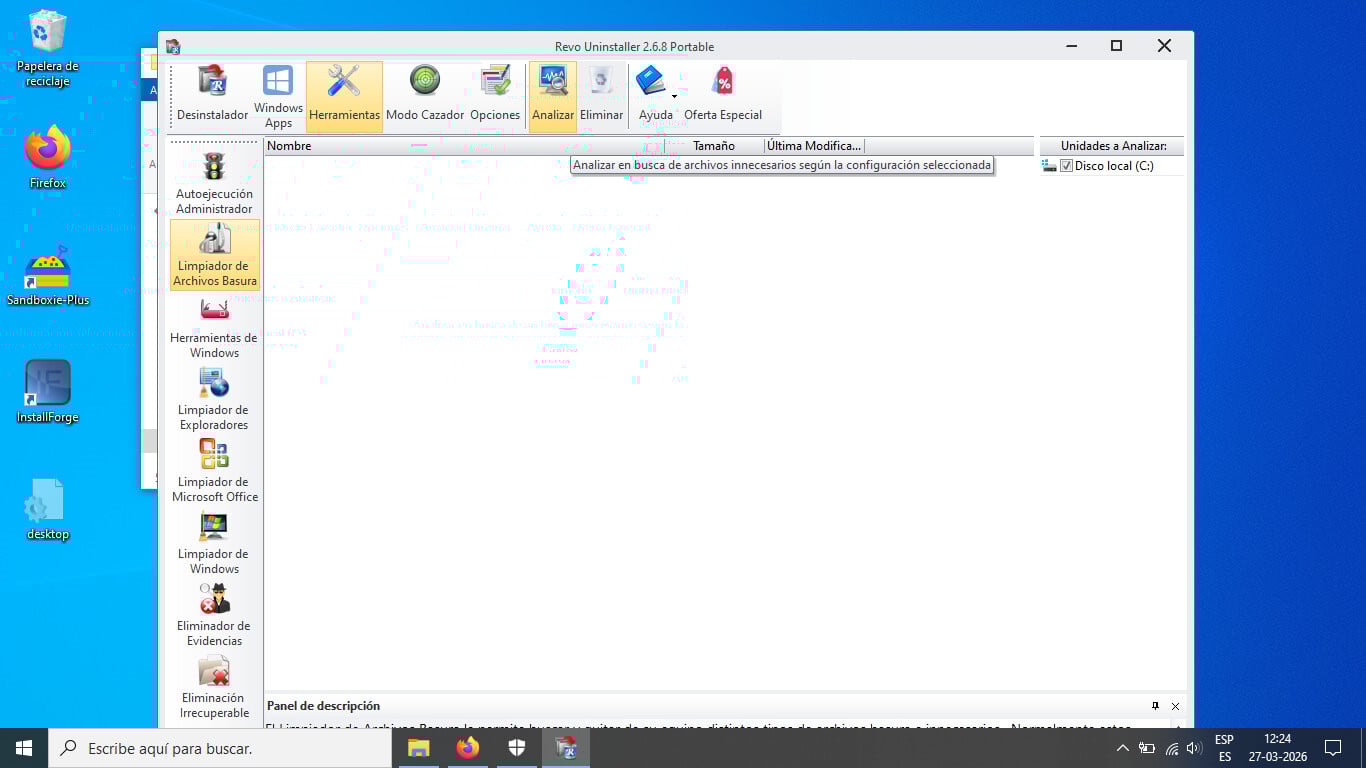Activate Modo Cazador hunter mode
This screenshot has width=1366, height=768.
click(x=425, y=96)
